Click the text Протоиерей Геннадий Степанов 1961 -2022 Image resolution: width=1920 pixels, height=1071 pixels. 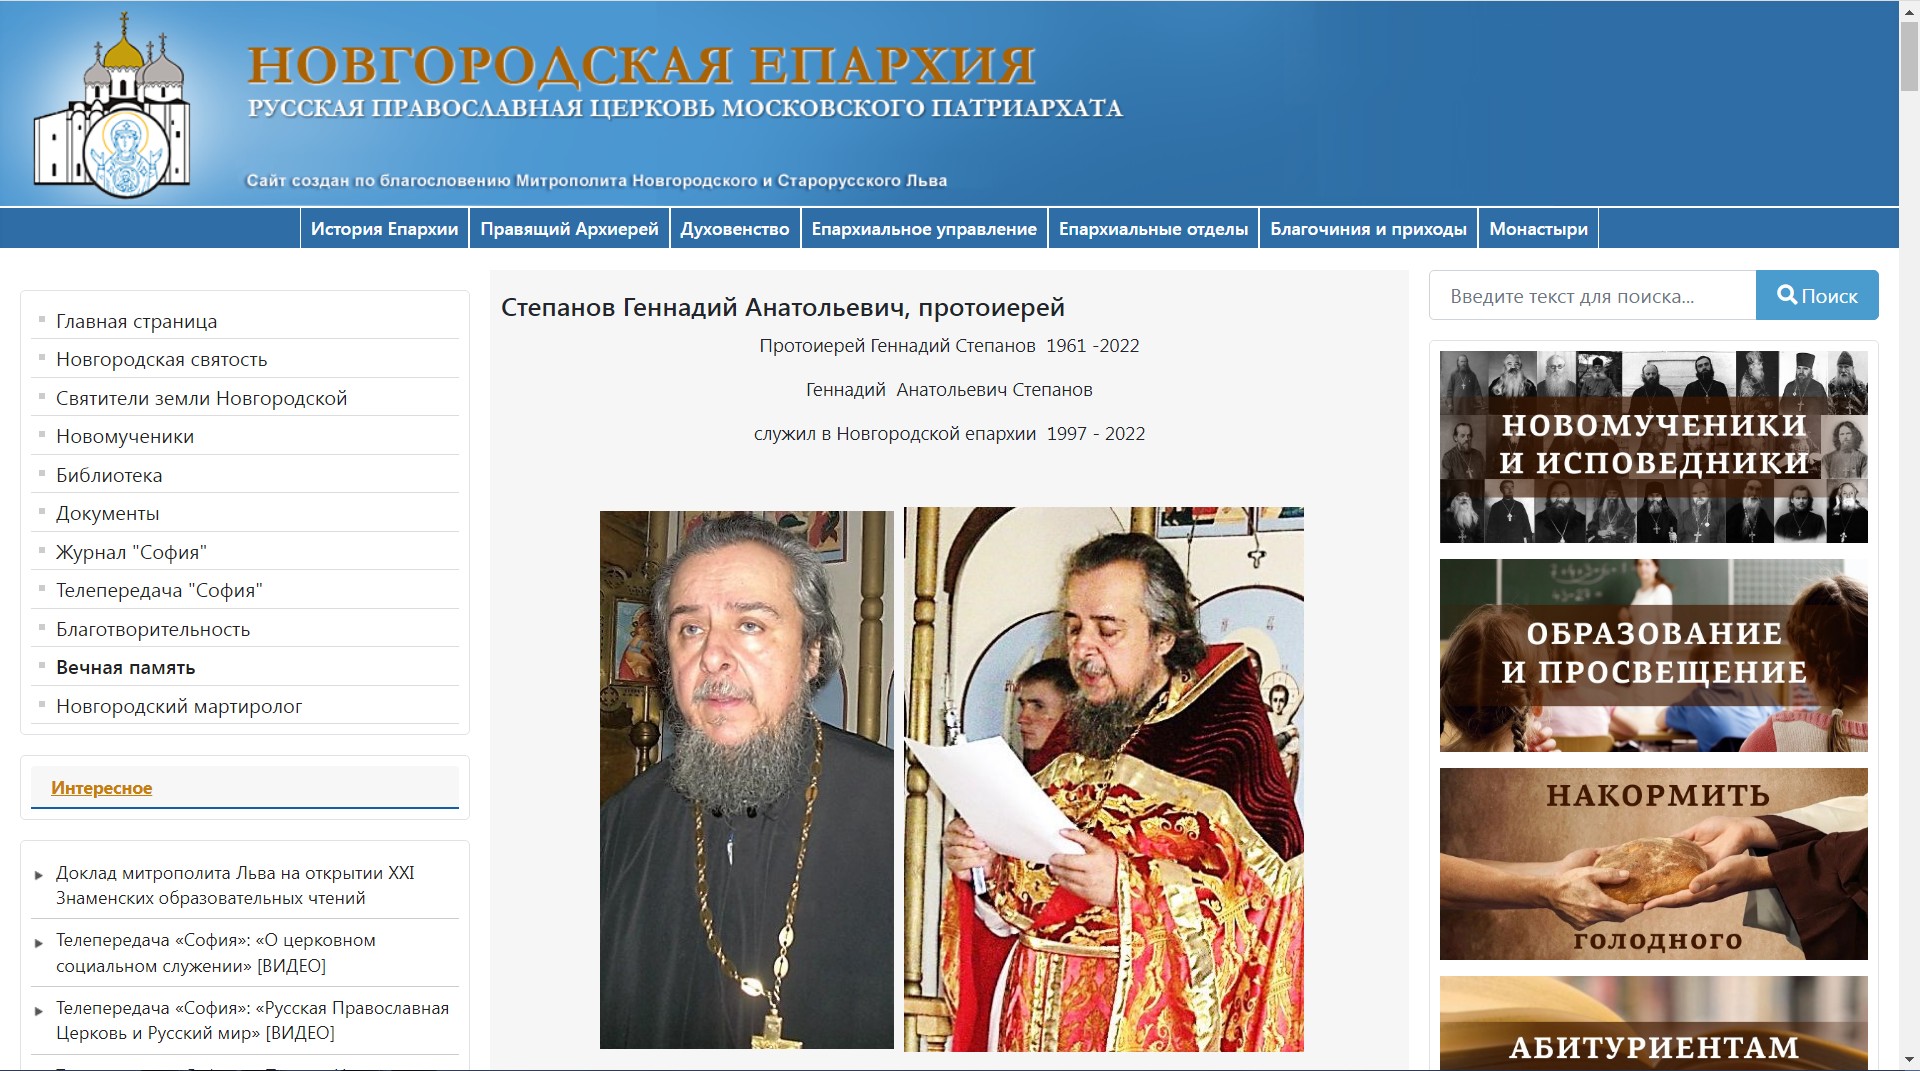[949, 346]
